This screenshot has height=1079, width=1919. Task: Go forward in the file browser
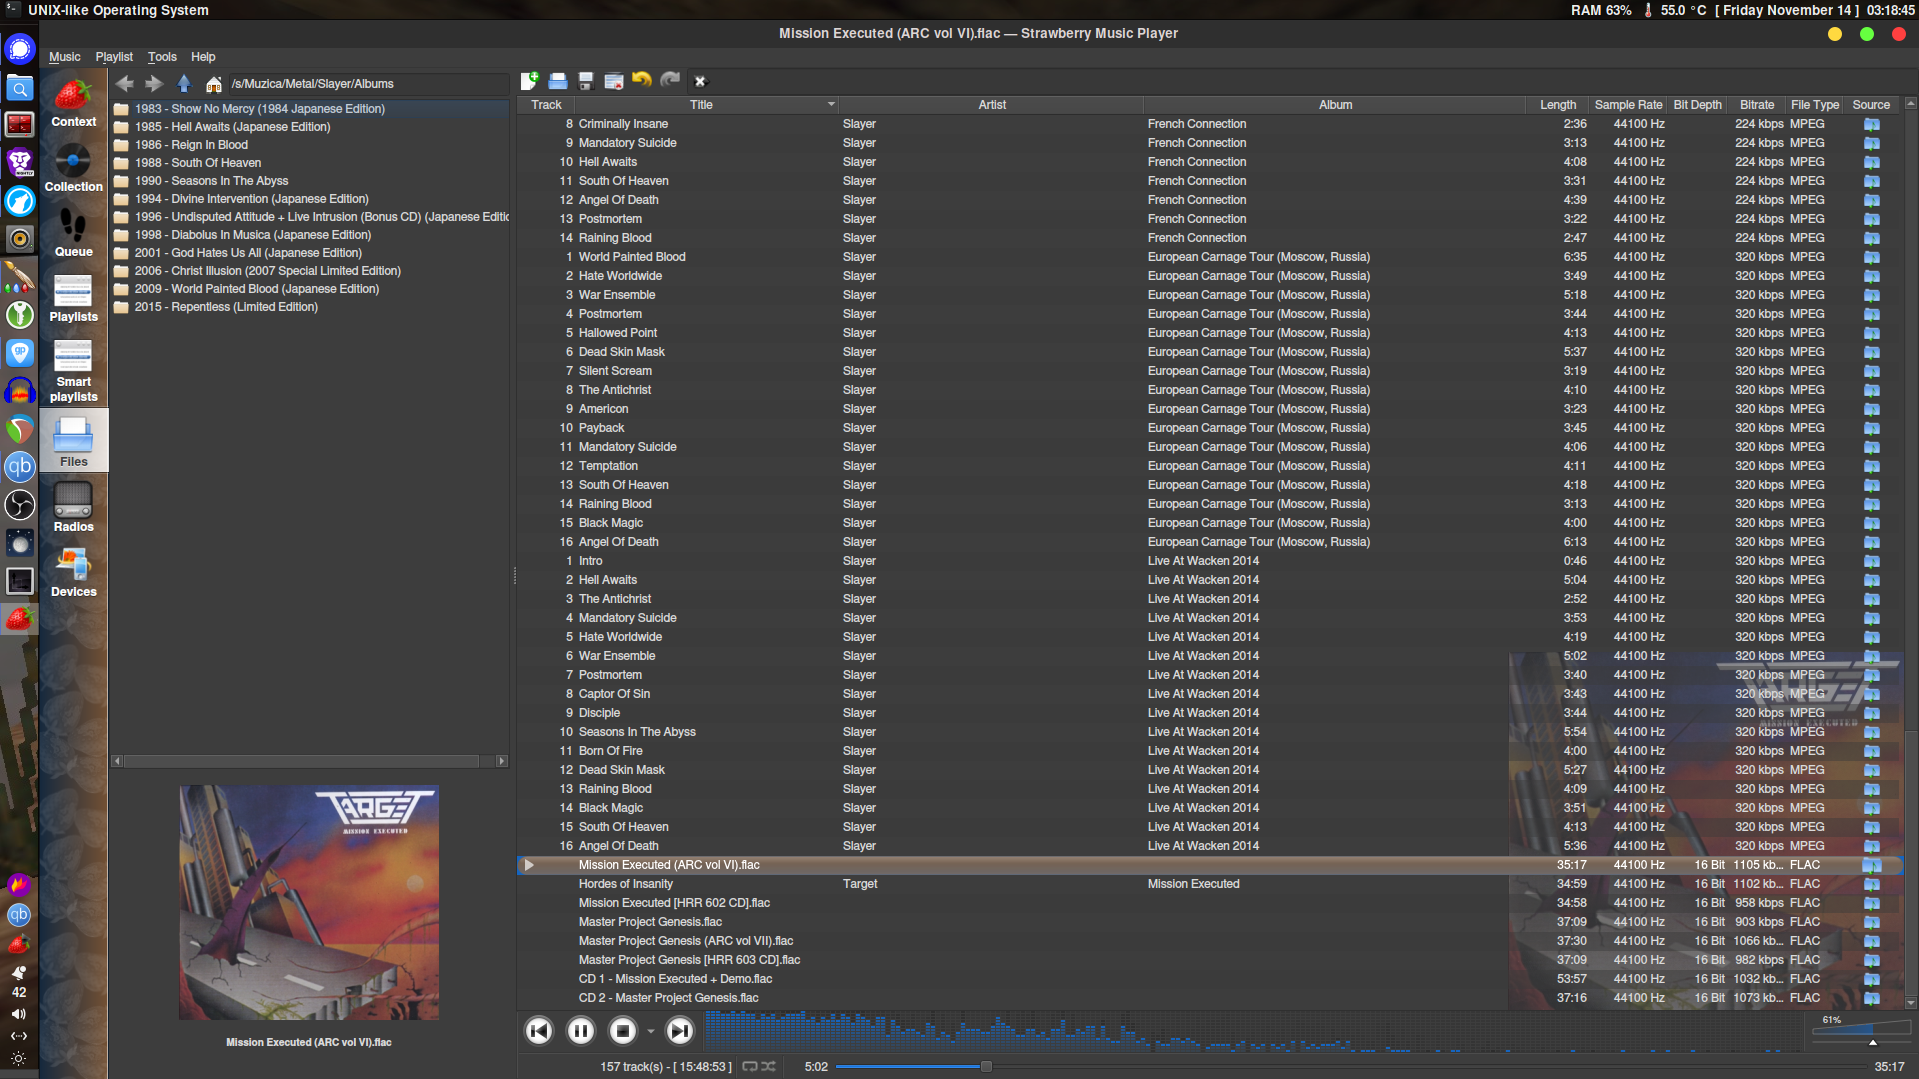point(154,84)
